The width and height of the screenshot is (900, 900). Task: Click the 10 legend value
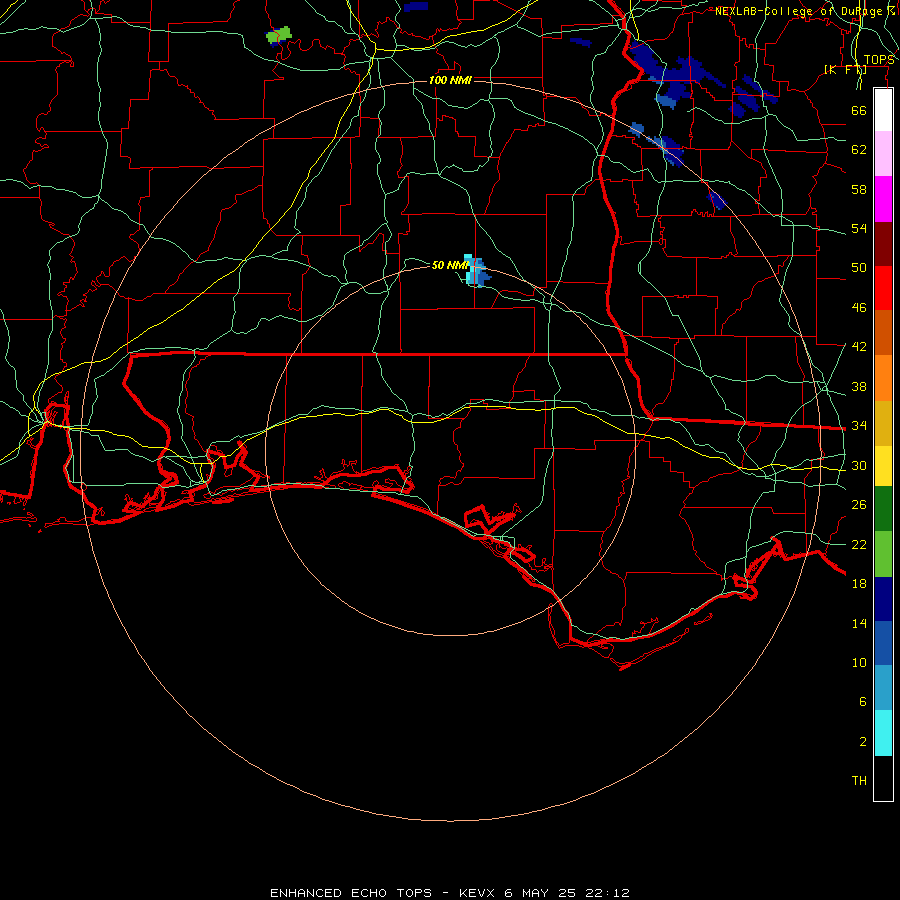(859, 662)
